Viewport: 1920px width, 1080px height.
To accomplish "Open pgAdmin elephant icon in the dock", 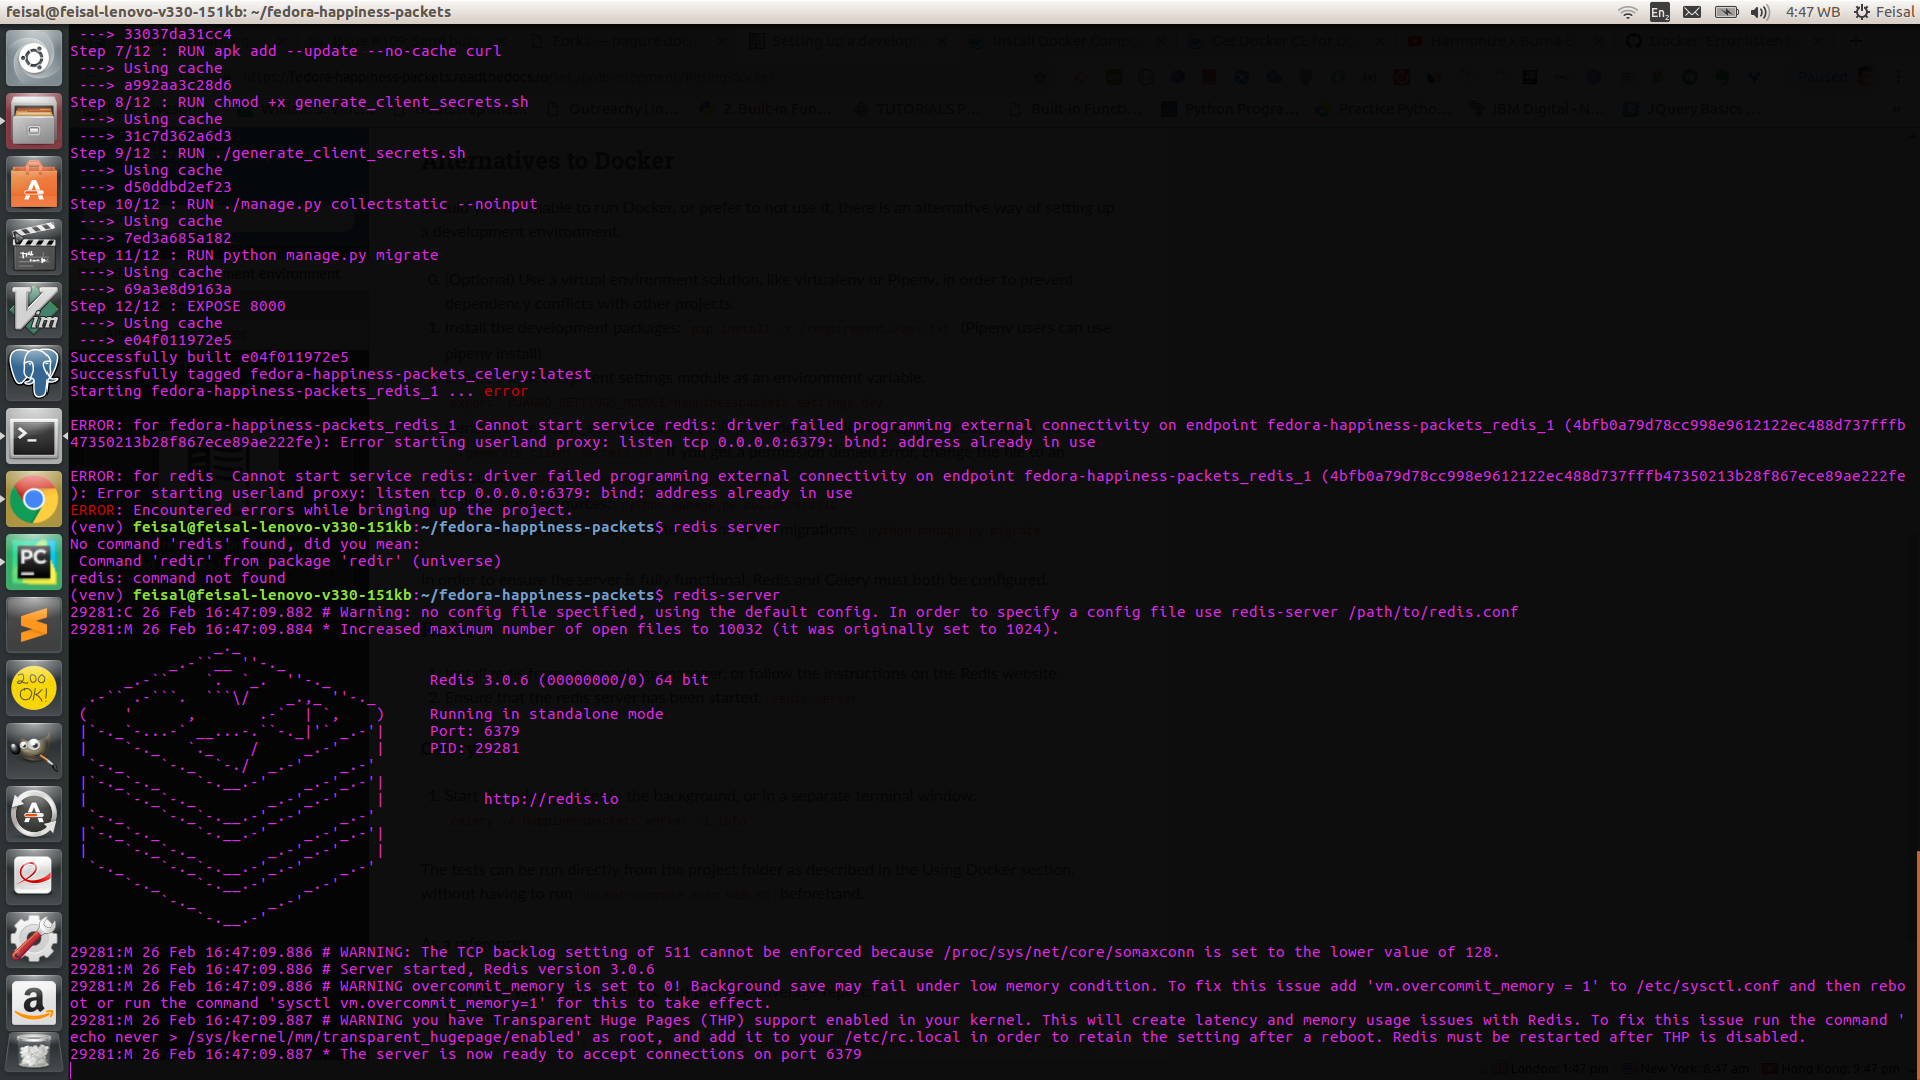I will pos(34,373).
